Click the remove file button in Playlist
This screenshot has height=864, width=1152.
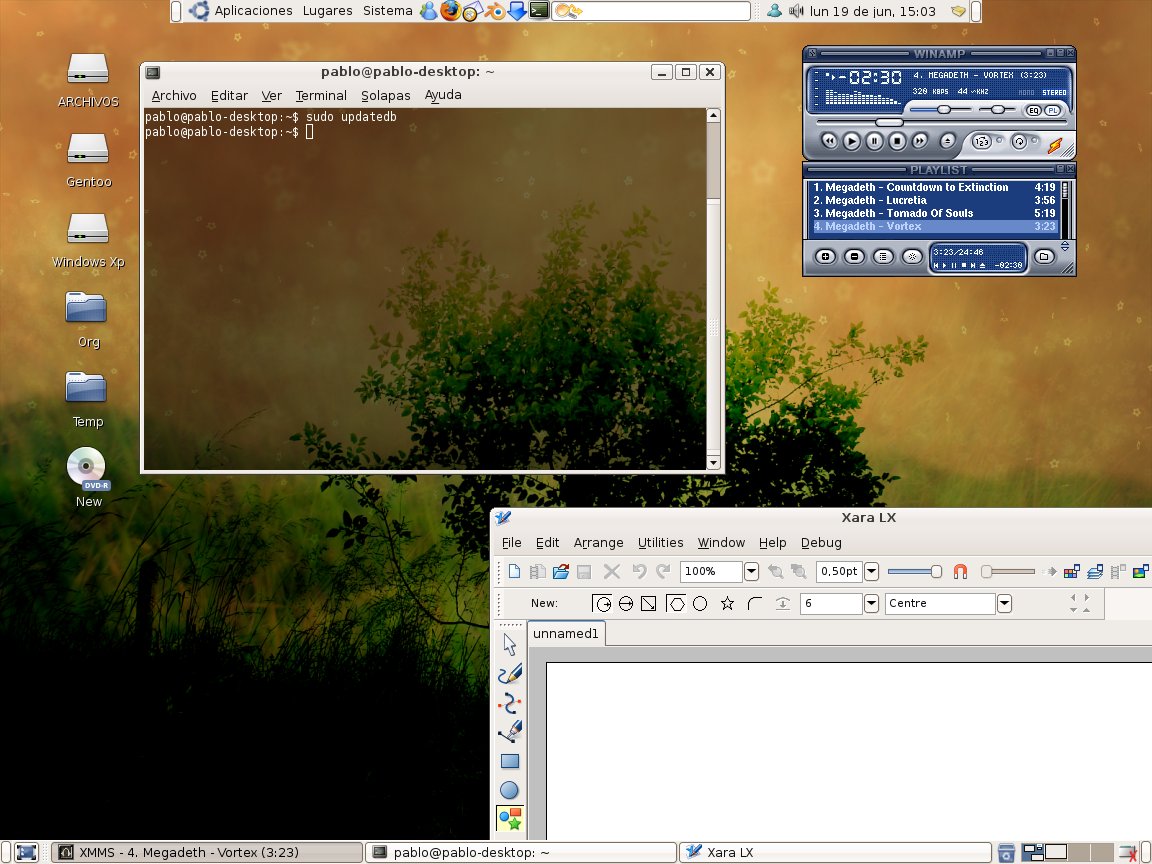click(854, 256)
